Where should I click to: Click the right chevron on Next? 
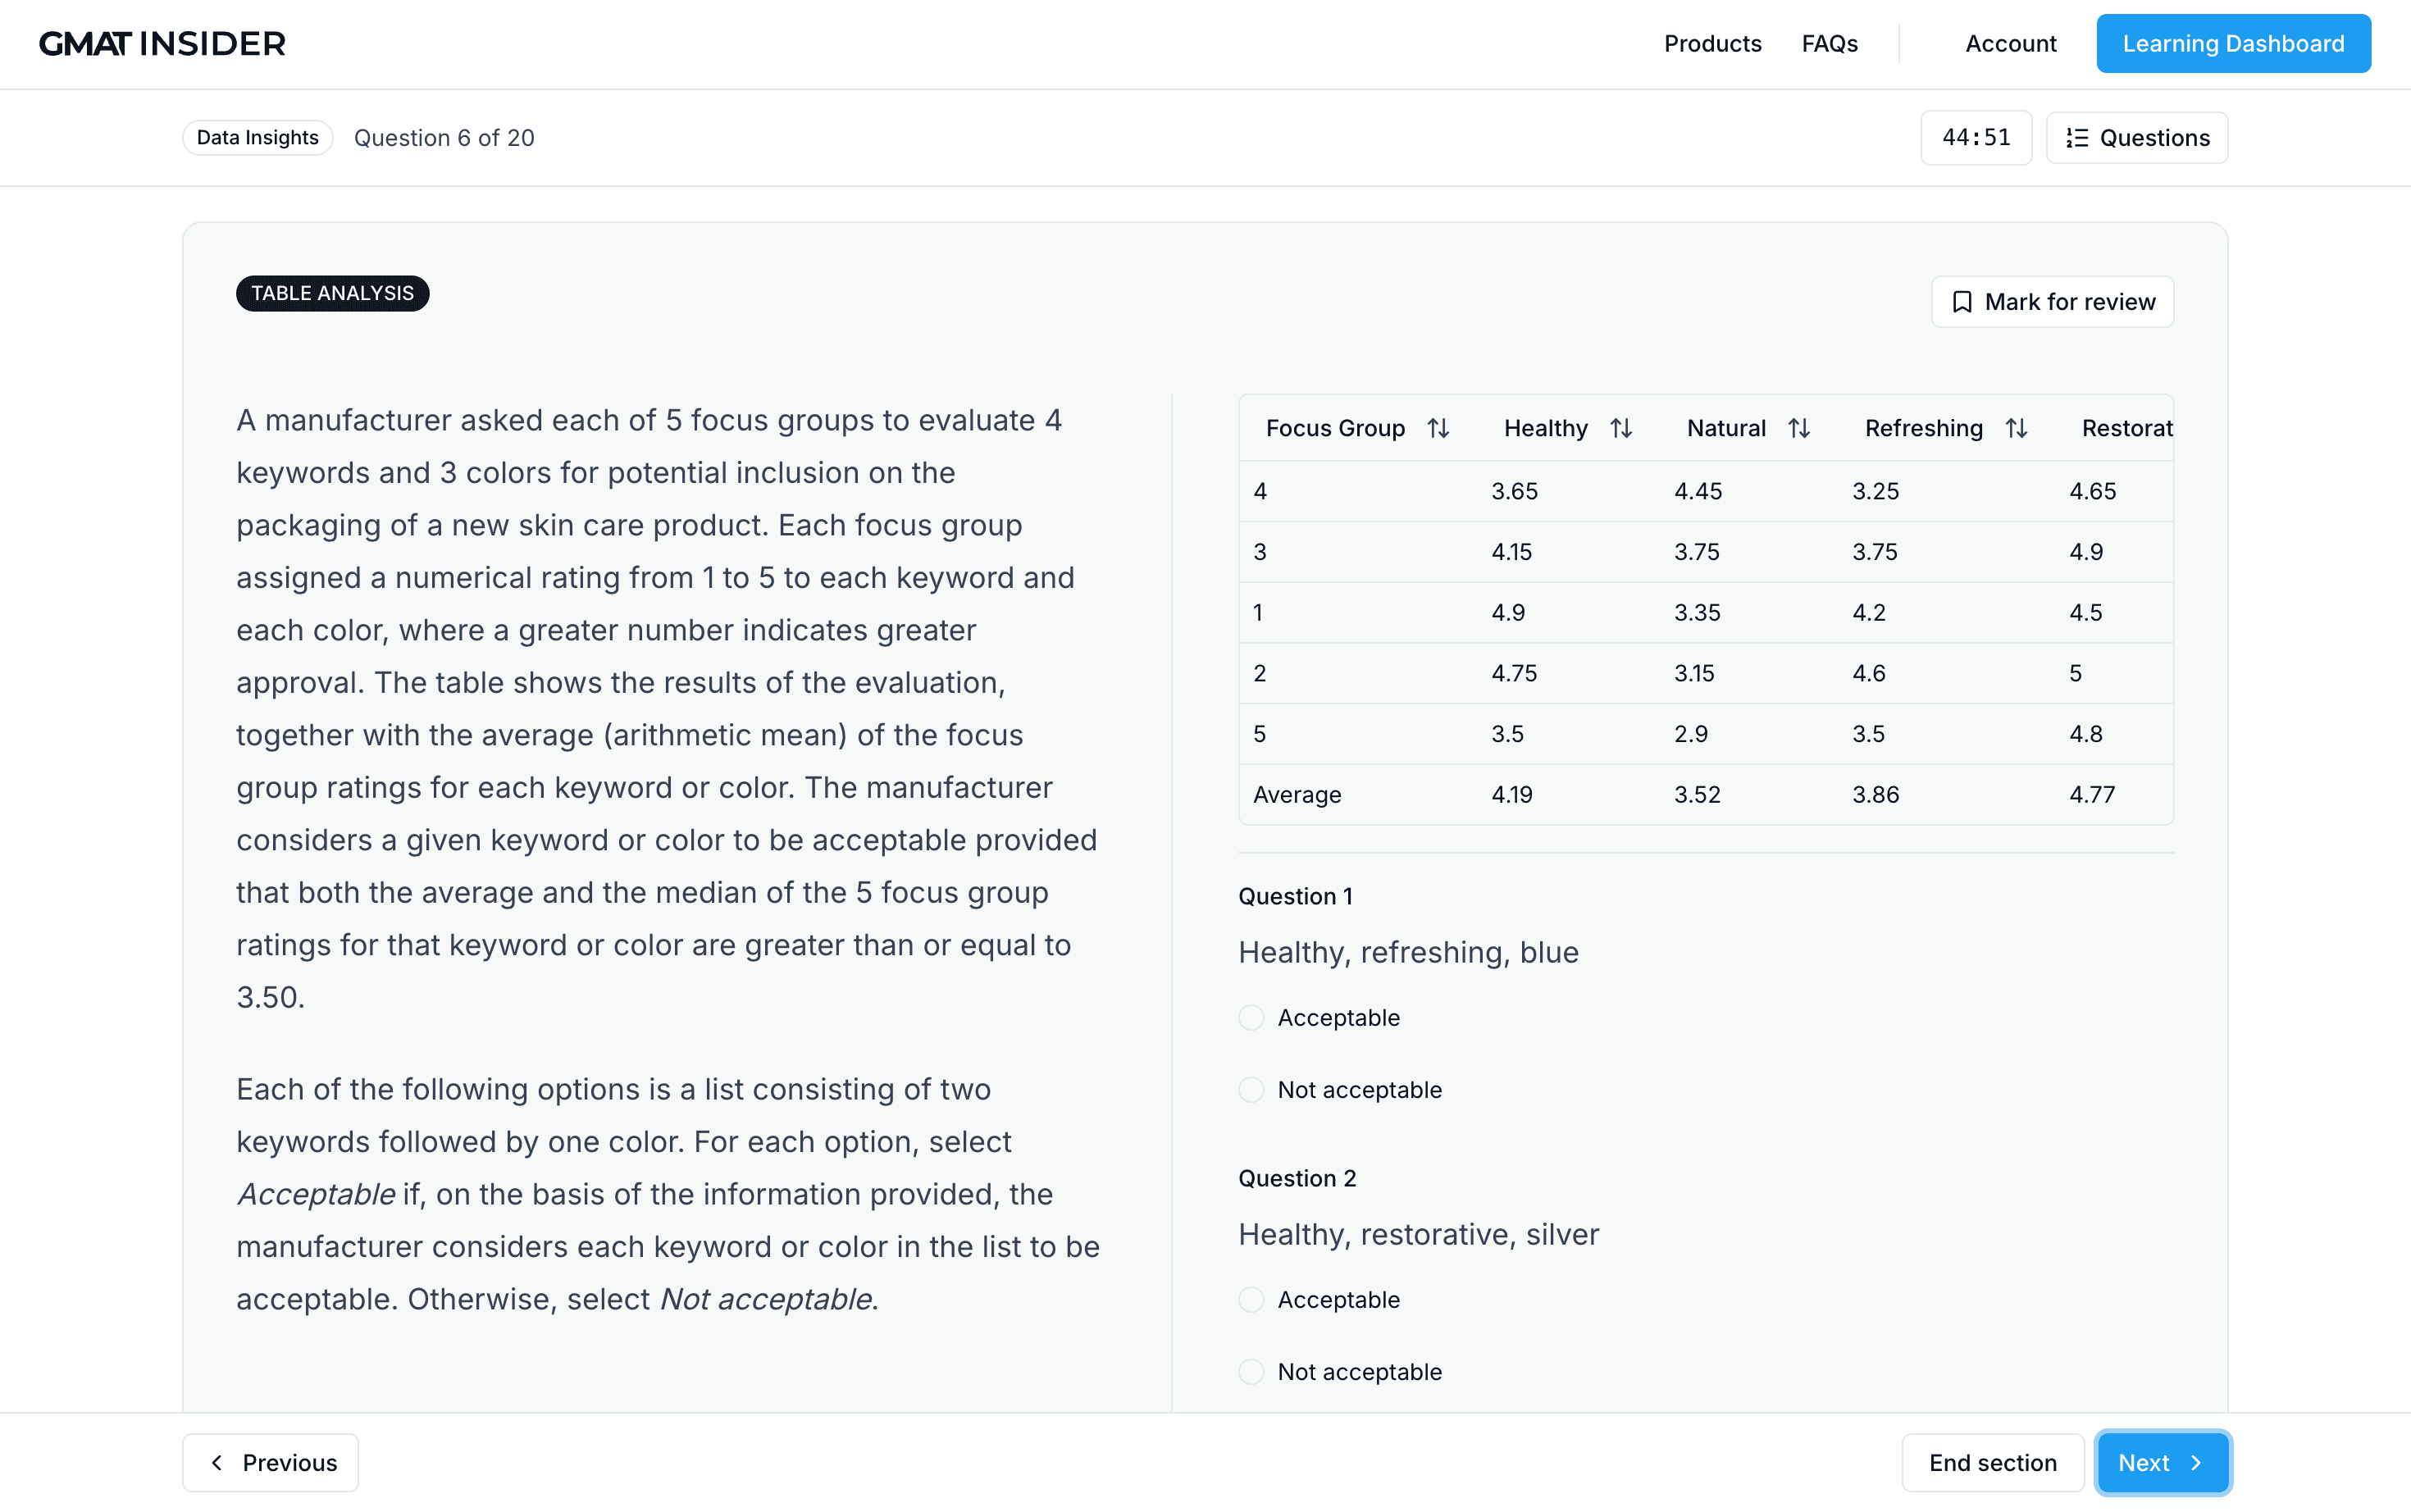pos(2196,1462)
